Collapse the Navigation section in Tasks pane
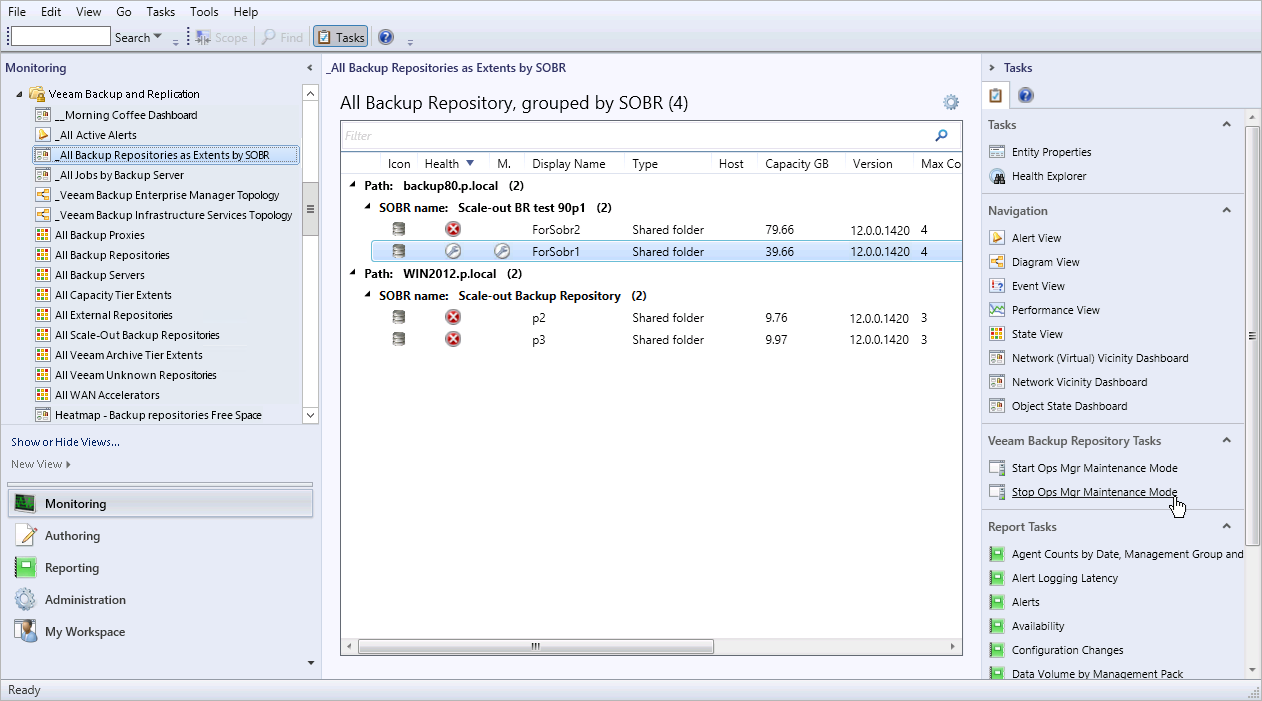Image resolution: width=1262 pixels, height=701 pixels. tap(1227, 211)
